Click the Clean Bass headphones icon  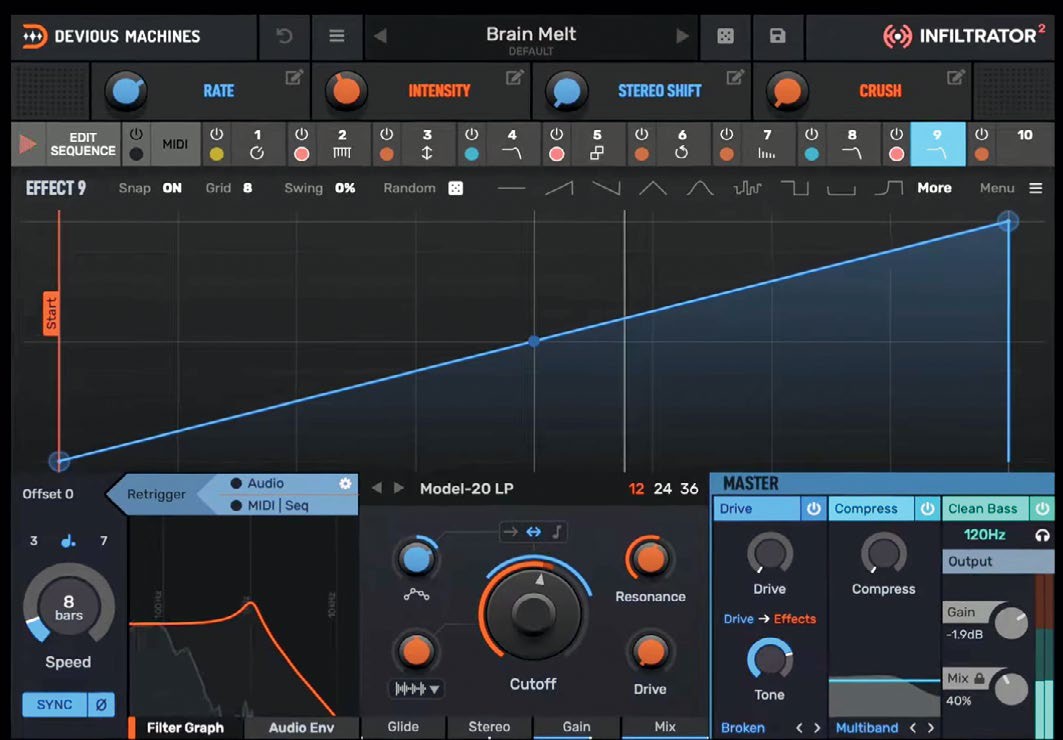[1042, 535]
